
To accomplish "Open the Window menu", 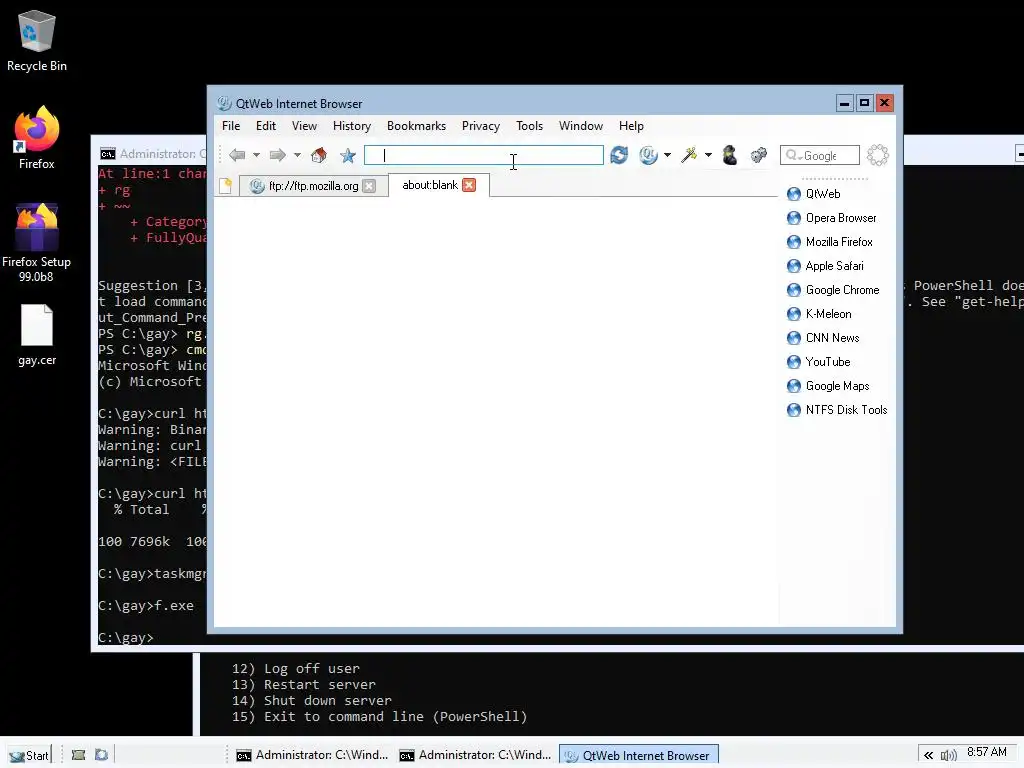I will (x=581, y=126).
